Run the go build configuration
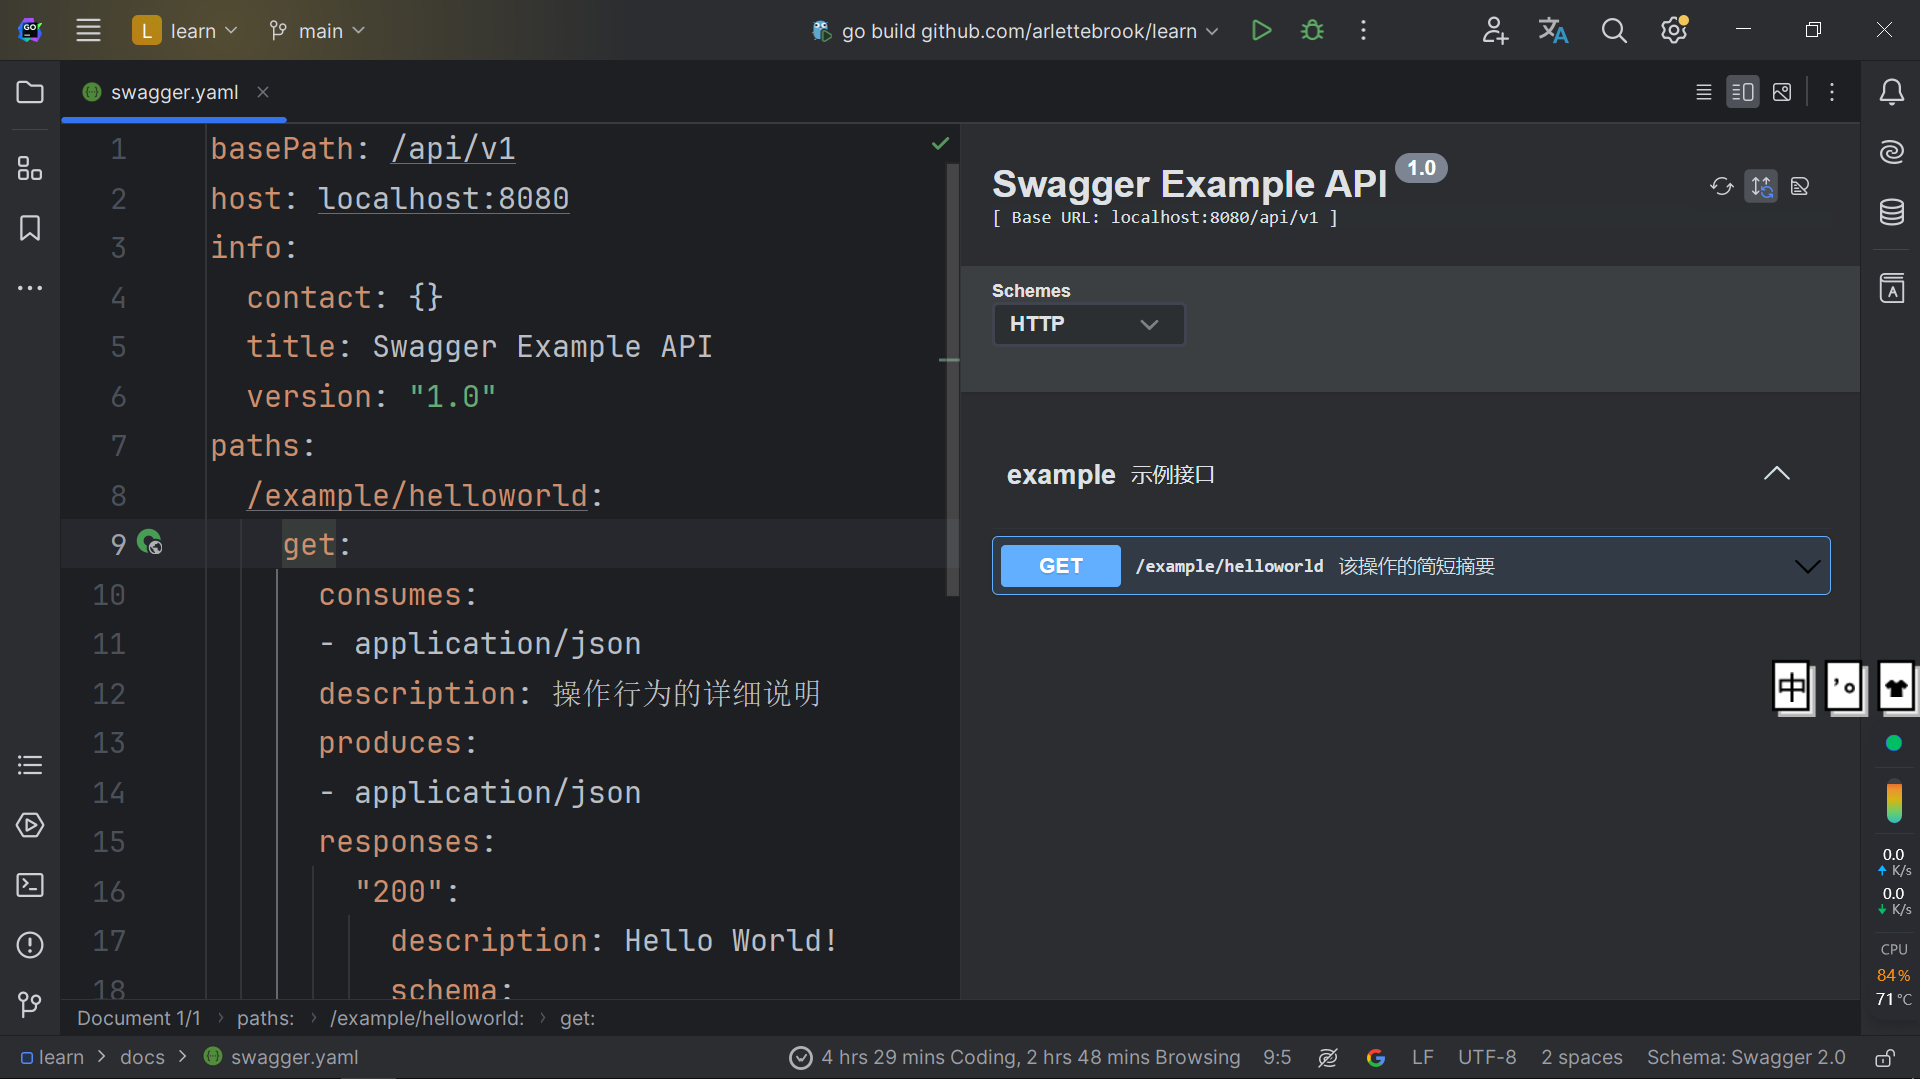The width and height of the screenshot is (1920, 1079). point(1260,30)
